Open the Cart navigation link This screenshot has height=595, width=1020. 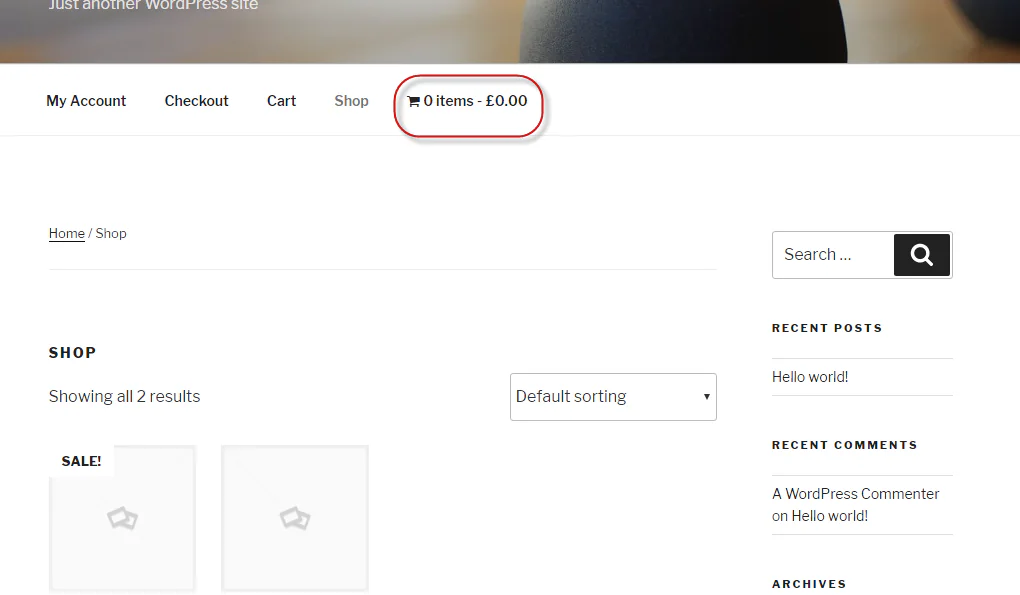[281, 100]
